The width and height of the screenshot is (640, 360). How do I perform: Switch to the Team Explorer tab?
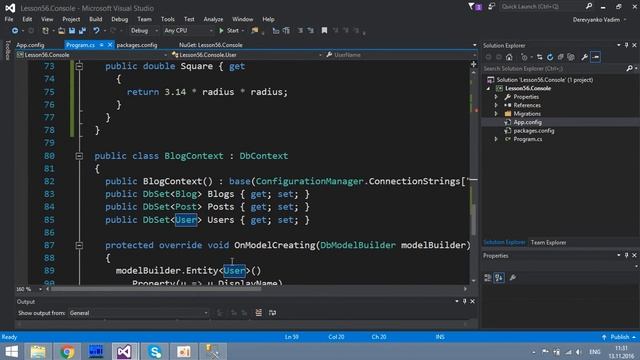click(548, 242)
